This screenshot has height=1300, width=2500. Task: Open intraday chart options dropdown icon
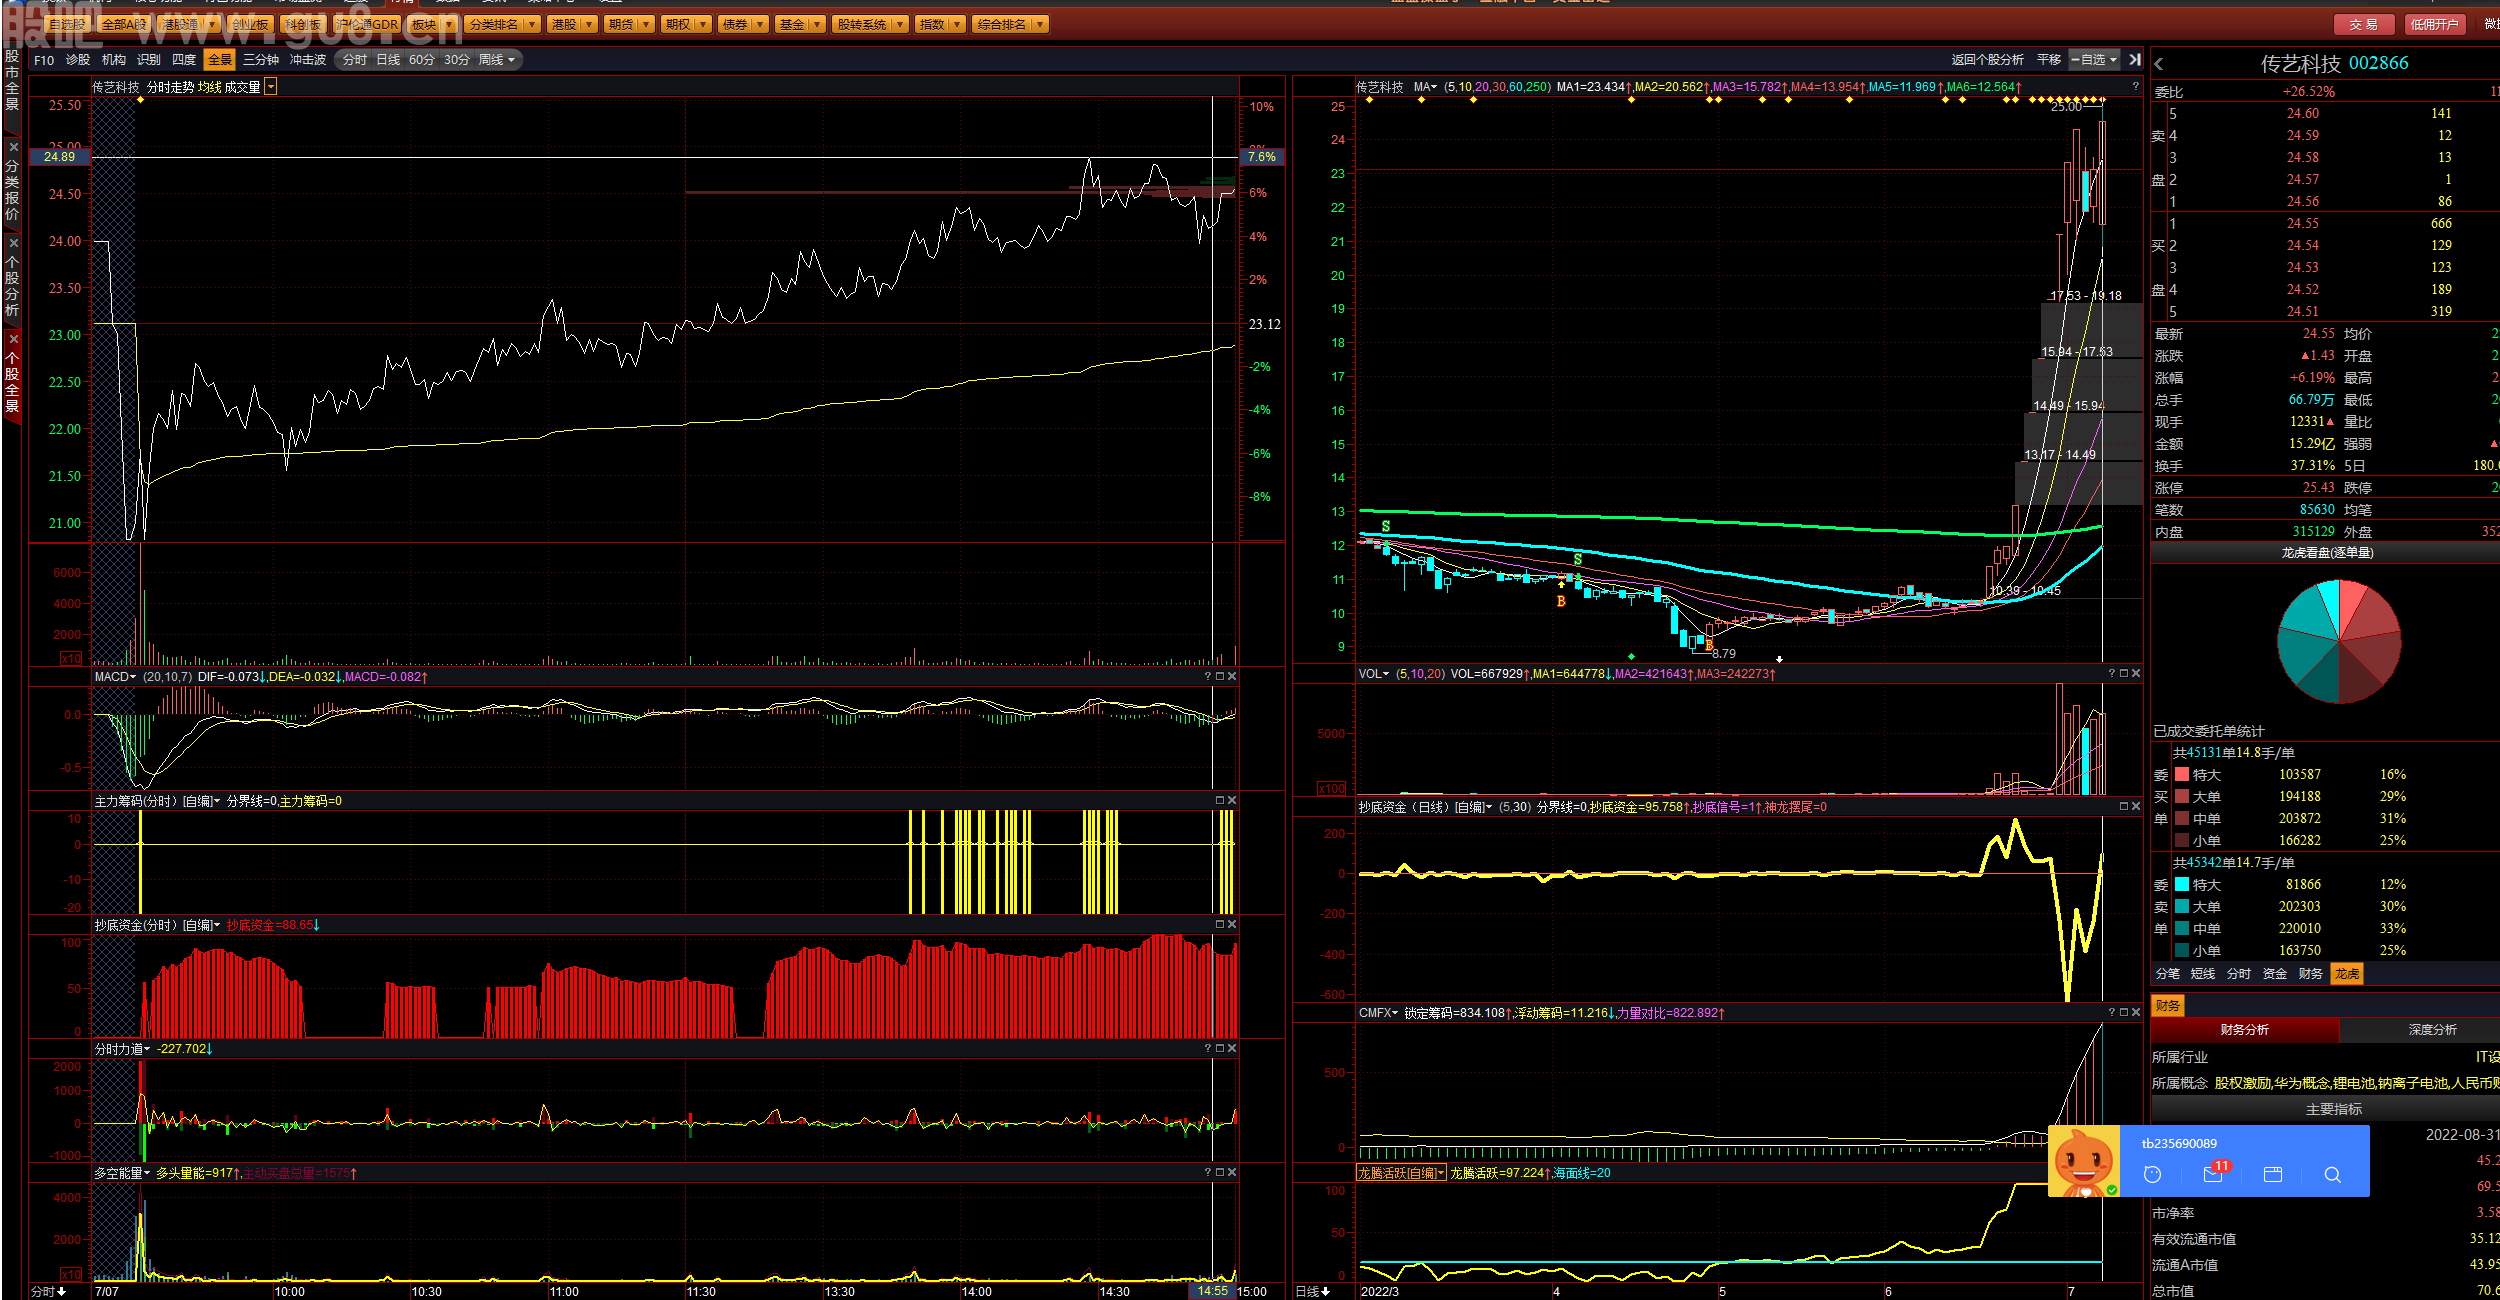(271, 87)
